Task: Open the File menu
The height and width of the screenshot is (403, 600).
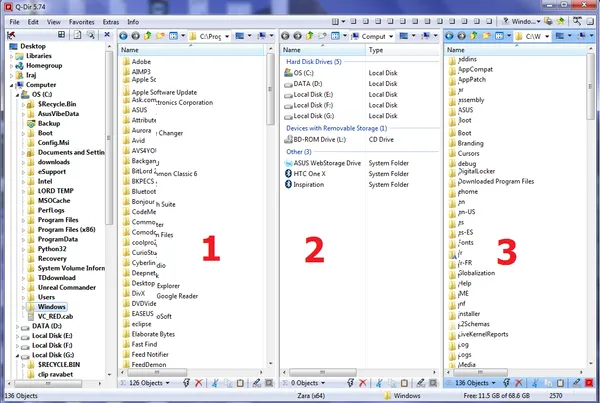Action: pyautogui.click(x=15, y=22)
